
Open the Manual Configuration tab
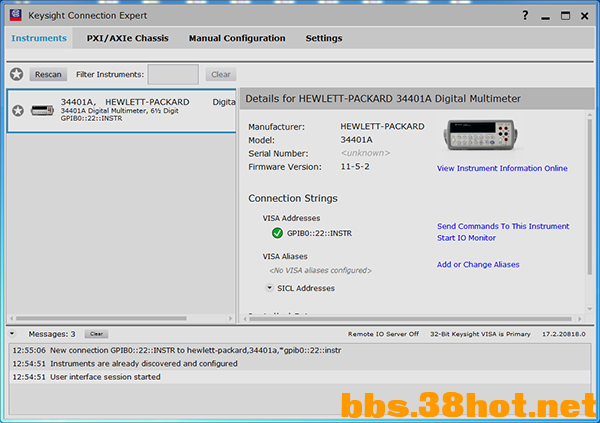237,38
